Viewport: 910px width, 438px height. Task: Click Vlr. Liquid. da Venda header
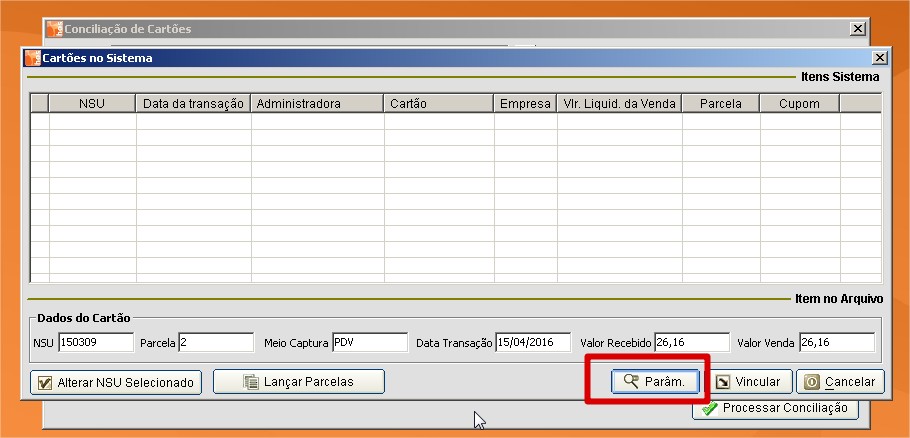[620, 104]
